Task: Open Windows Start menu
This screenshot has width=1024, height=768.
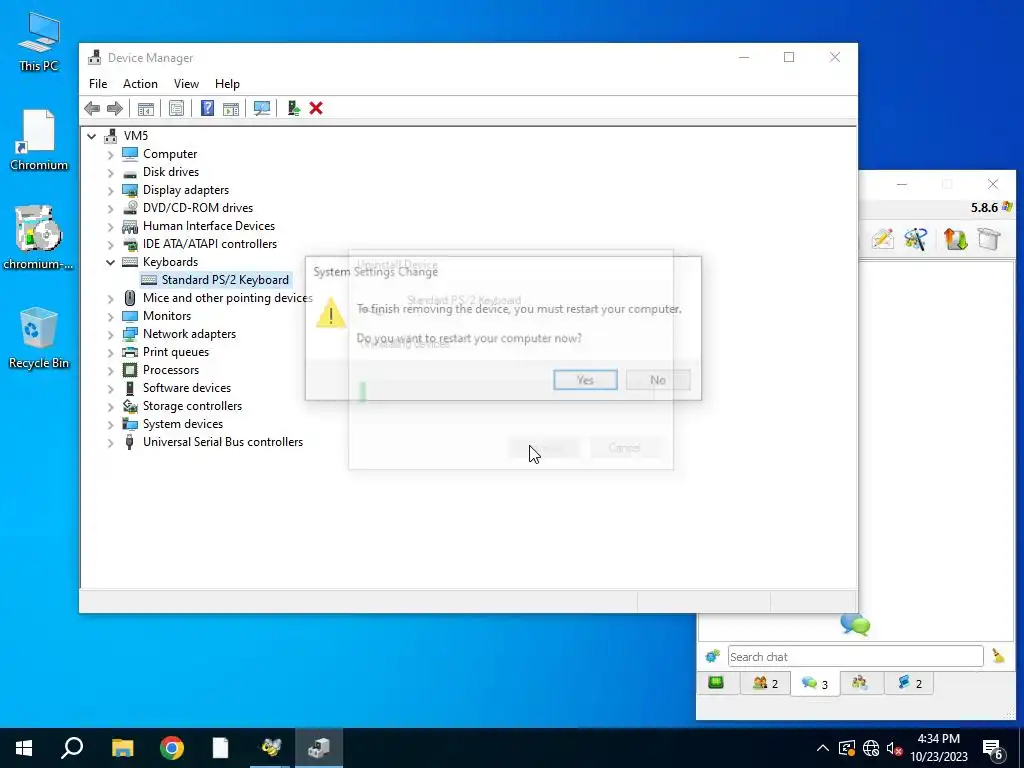Action: 24,748
